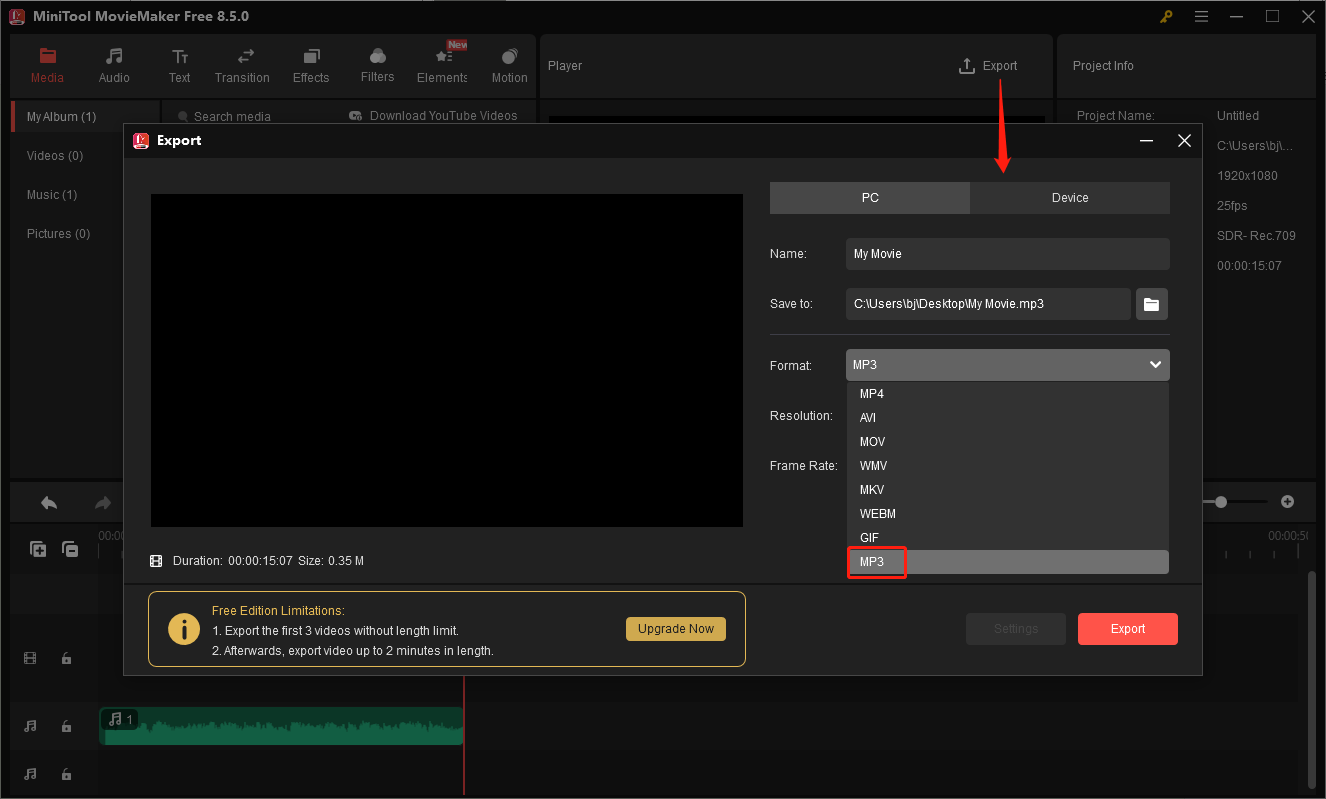Select the Transition tool
The image size is (1326, 799).
coord(242,65)
